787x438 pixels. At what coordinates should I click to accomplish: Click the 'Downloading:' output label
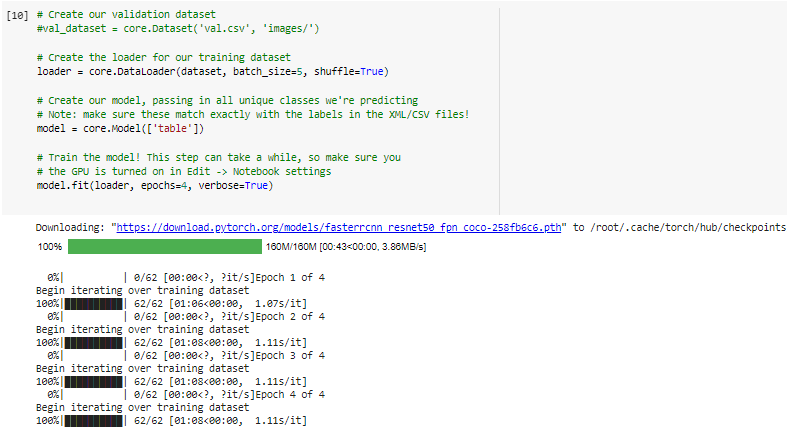click(70, 227)
